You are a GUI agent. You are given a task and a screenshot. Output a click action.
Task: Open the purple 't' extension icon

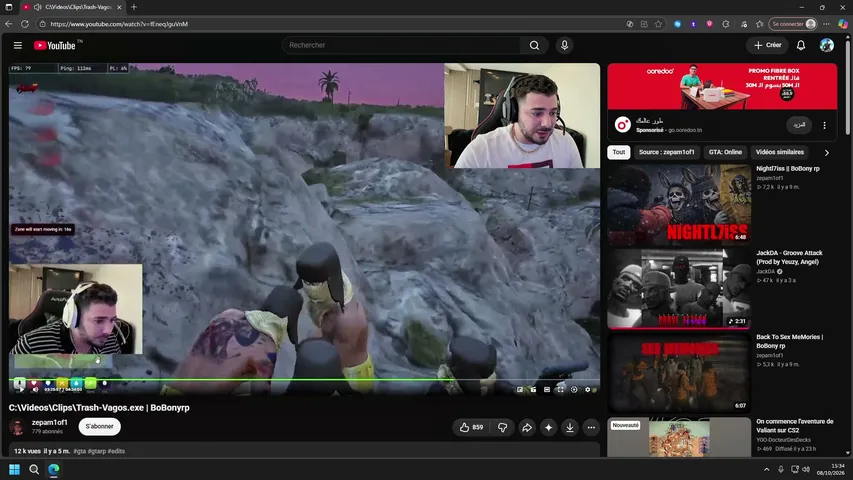[693, 24]
